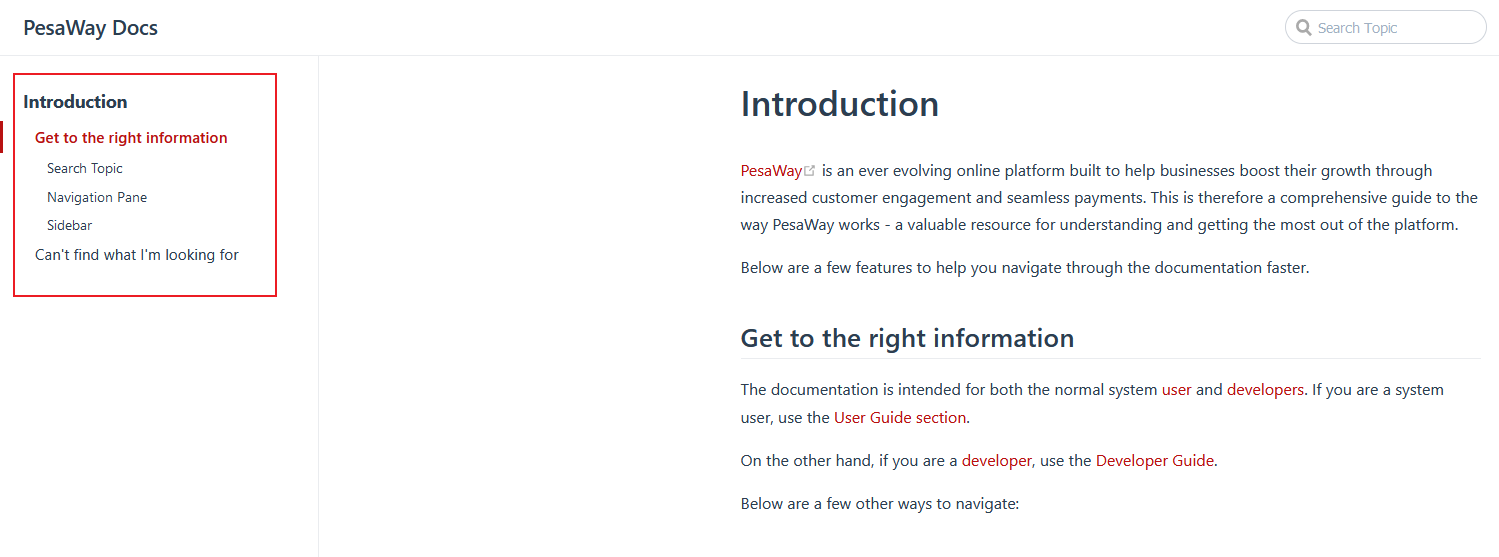This screenshot has width=1499, height=557.
Task: Select the Sidebar sub-item in navigation
Action: (x=69, y=226)
